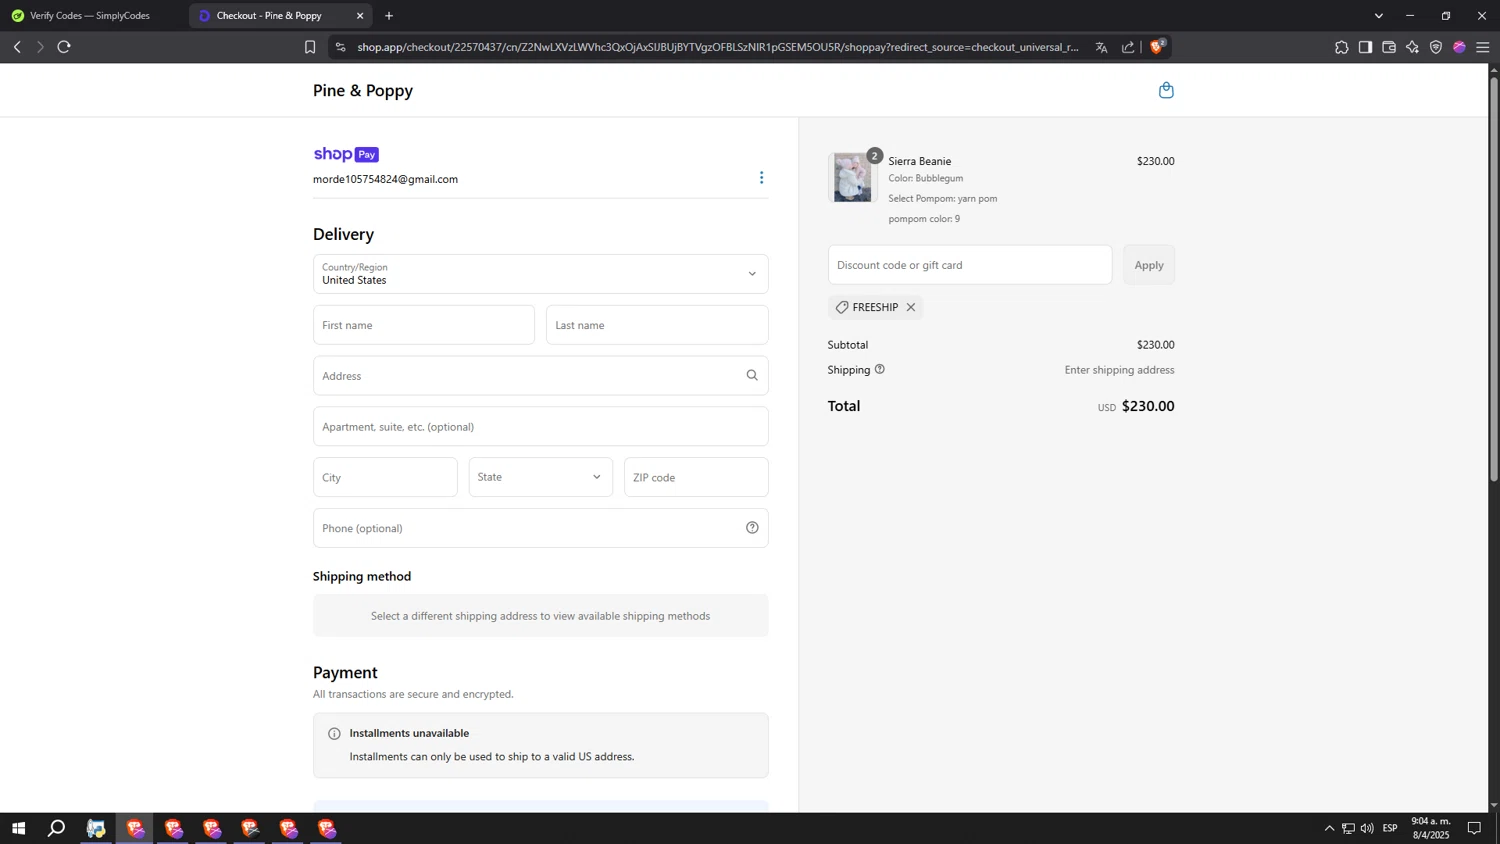Click the City field
This screenshot has height=844, width=1500.
click(x=385, y=477)
